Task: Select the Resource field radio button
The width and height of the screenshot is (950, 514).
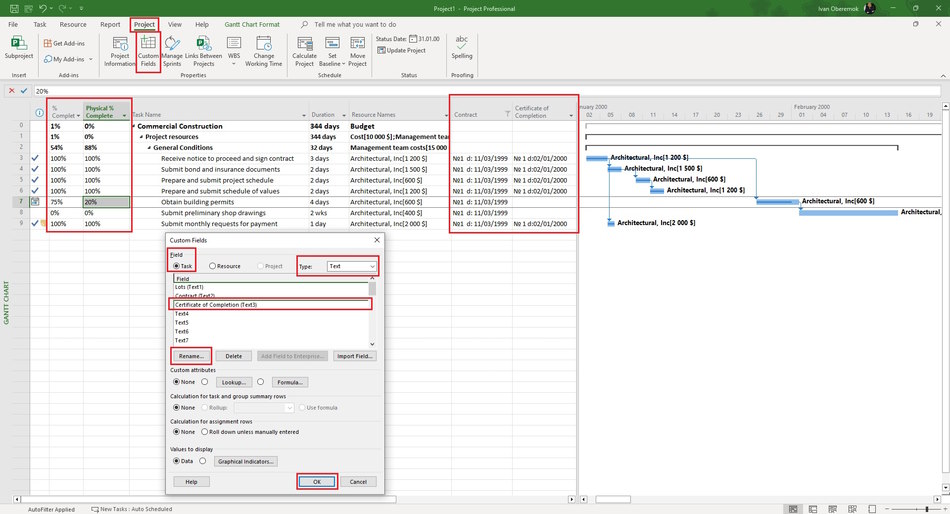Action: (x=212, y=266)
